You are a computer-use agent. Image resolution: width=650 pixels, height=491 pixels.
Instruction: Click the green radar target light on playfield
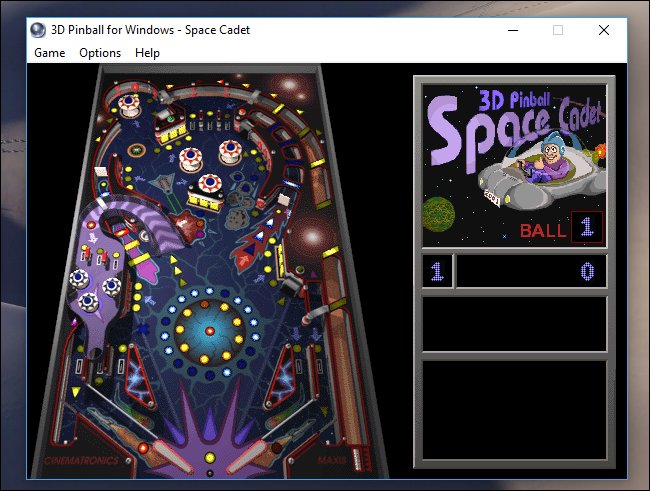click(136, 150)
